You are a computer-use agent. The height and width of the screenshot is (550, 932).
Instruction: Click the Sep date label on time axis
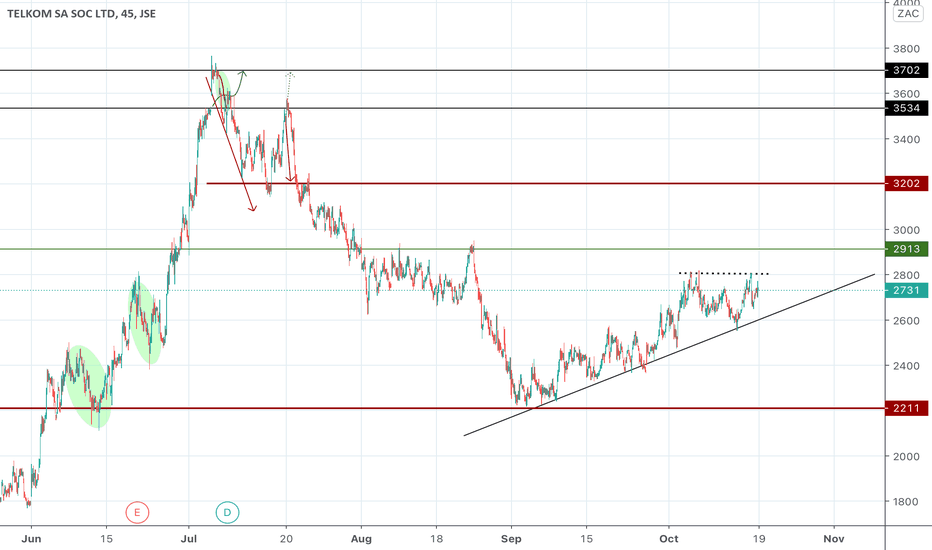(511, 539)
